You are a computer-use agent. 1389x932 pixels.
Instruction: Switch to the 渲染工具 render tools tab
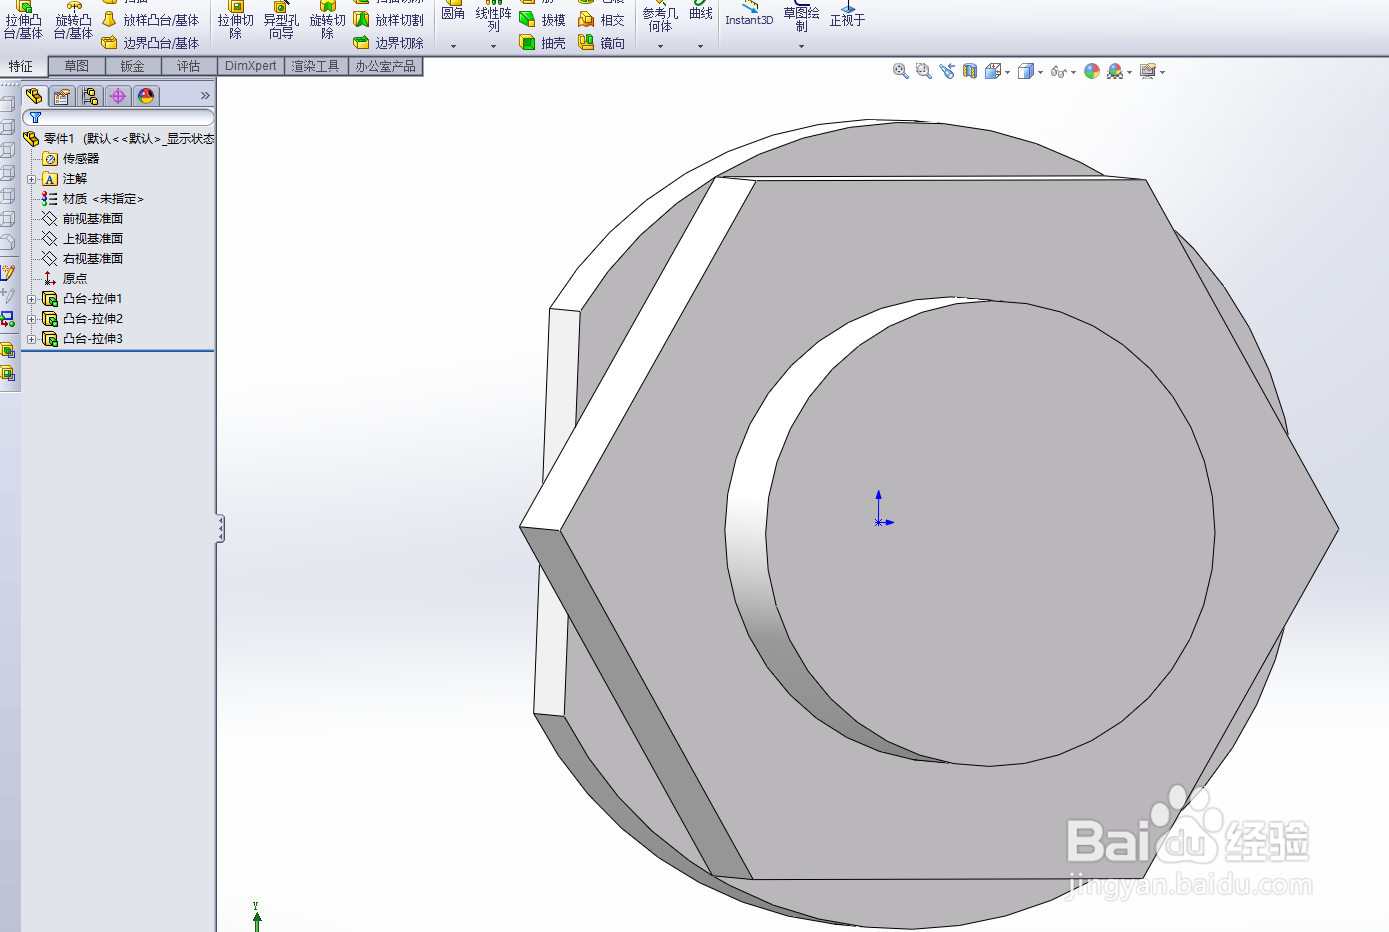click(316, 66)
